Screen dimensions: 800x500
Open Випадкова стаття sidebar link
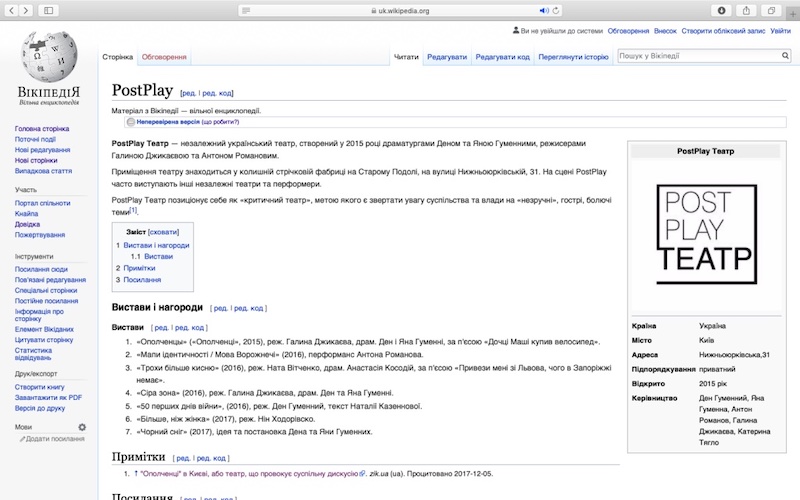(43, 171)
